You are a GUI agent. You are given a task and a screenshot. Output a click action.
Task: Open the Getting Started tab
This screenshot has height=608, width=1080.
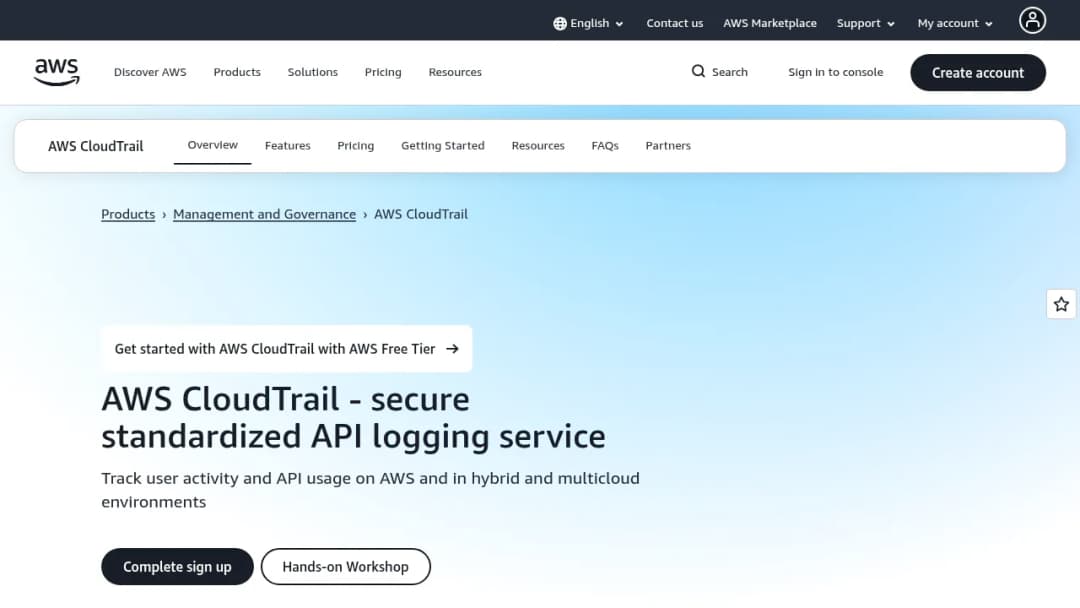443,146
